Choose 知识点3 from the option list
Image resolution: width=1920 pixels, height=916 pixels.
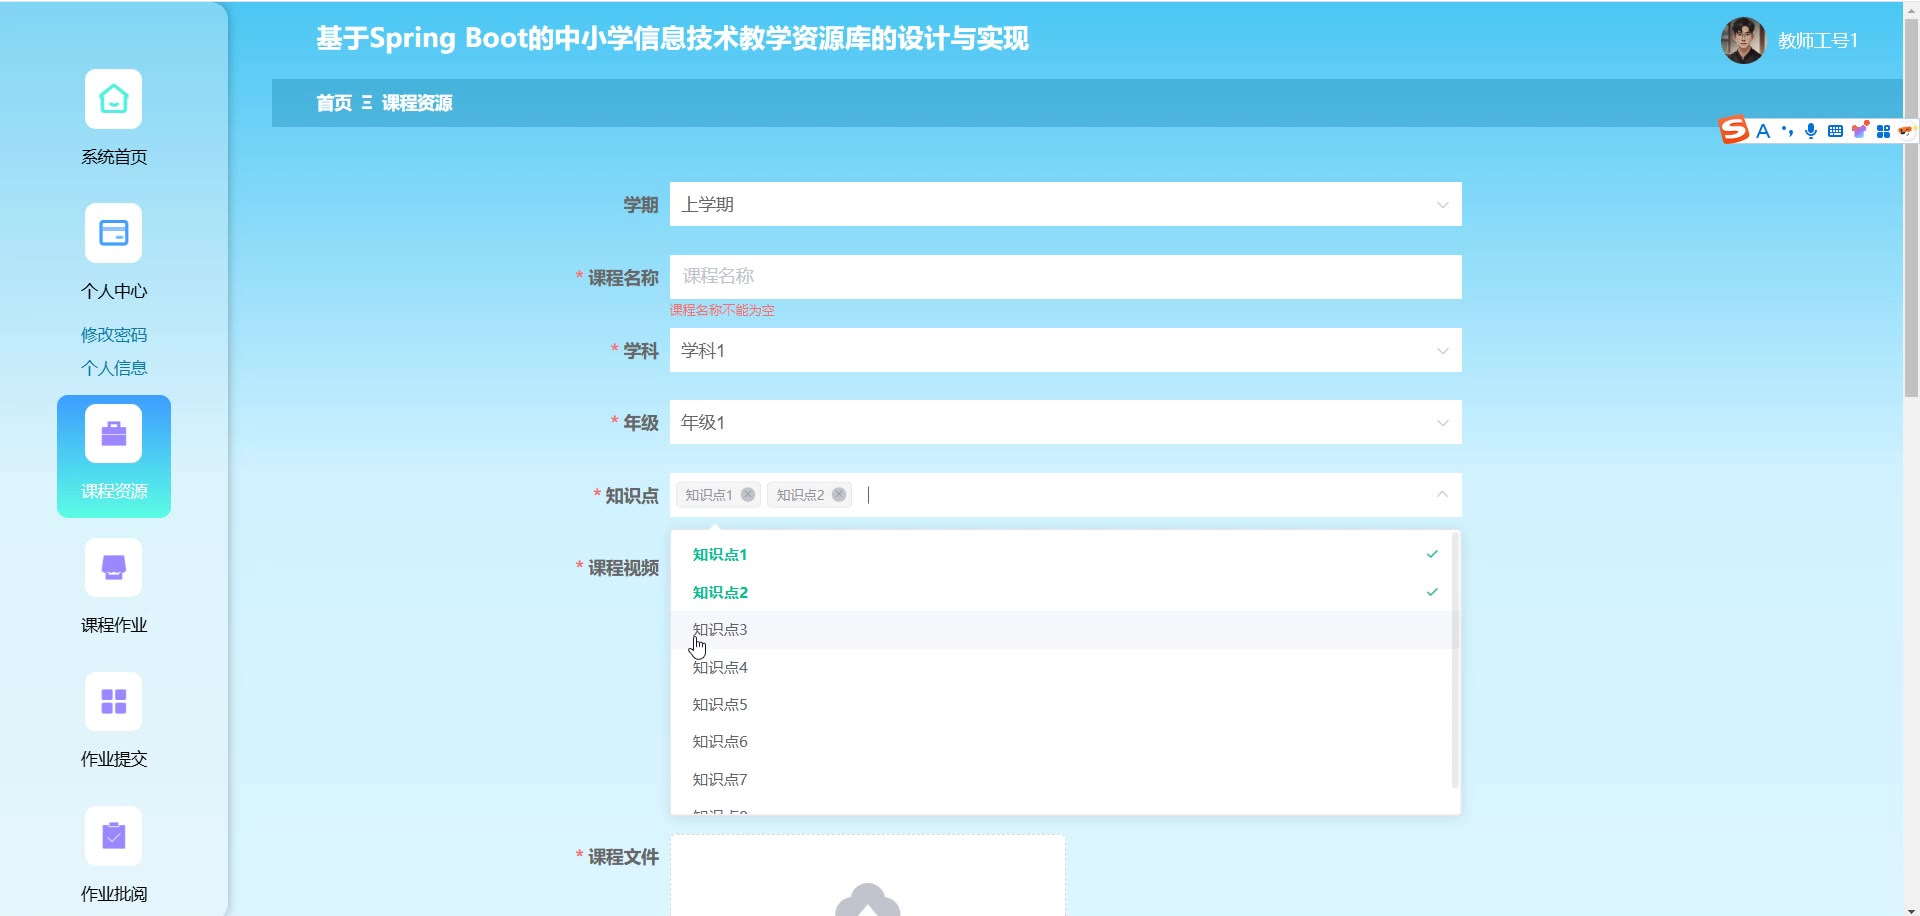pos(1065,629)
